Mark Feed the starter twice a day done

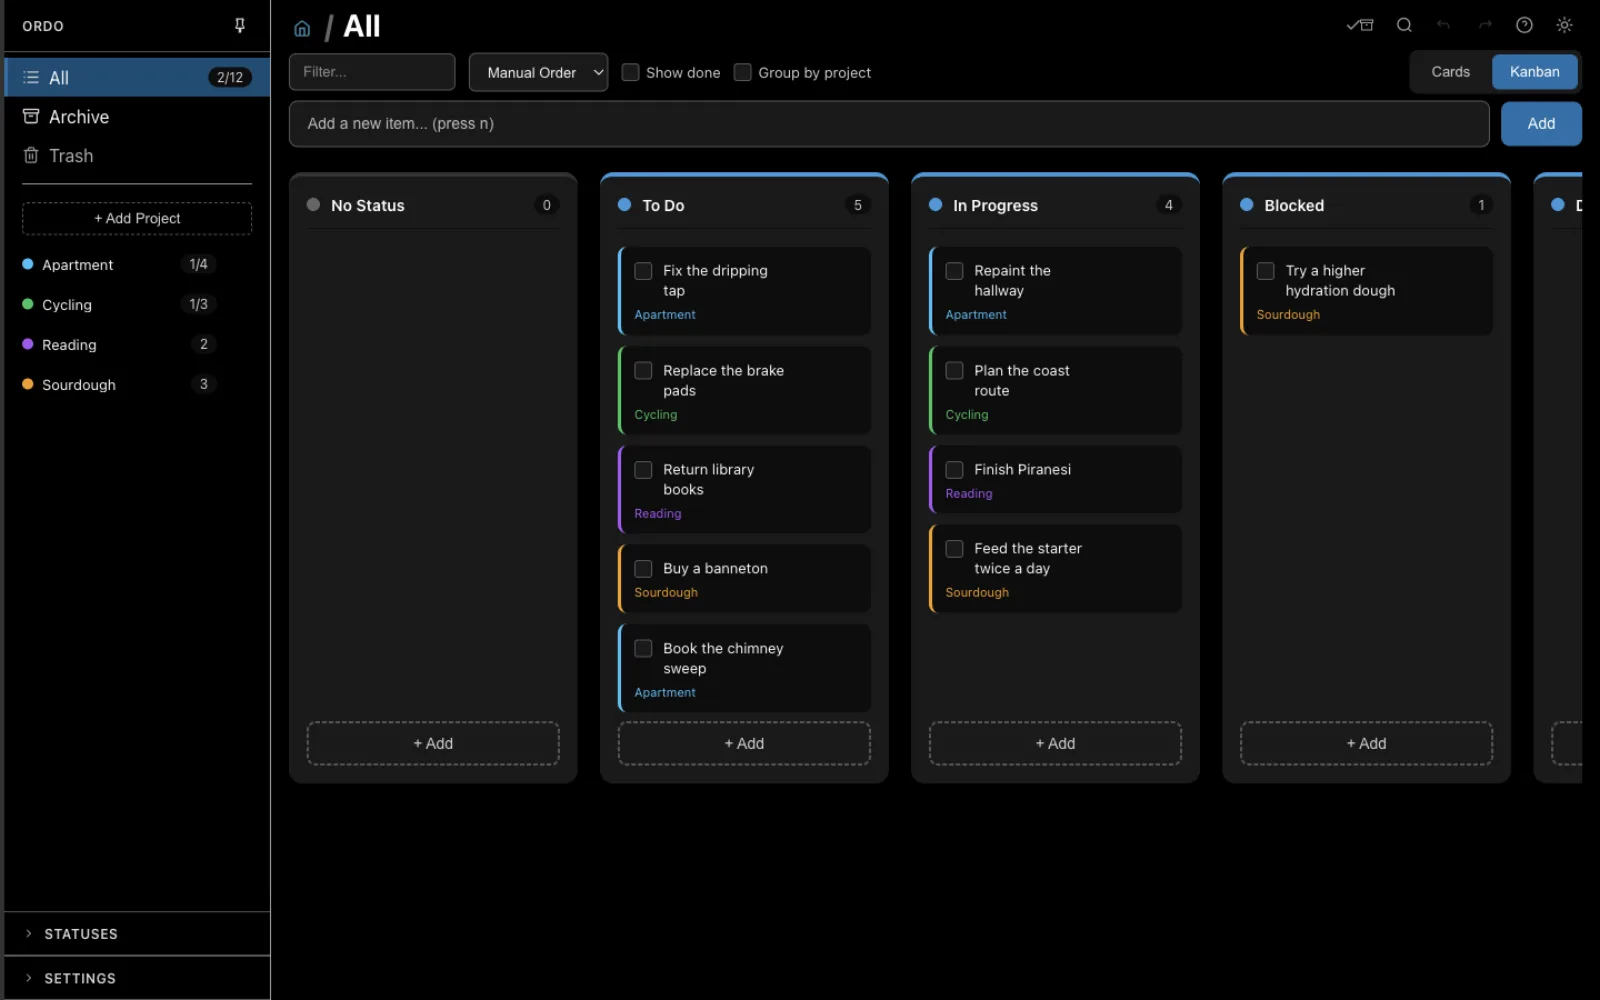[x=954, y=549]
